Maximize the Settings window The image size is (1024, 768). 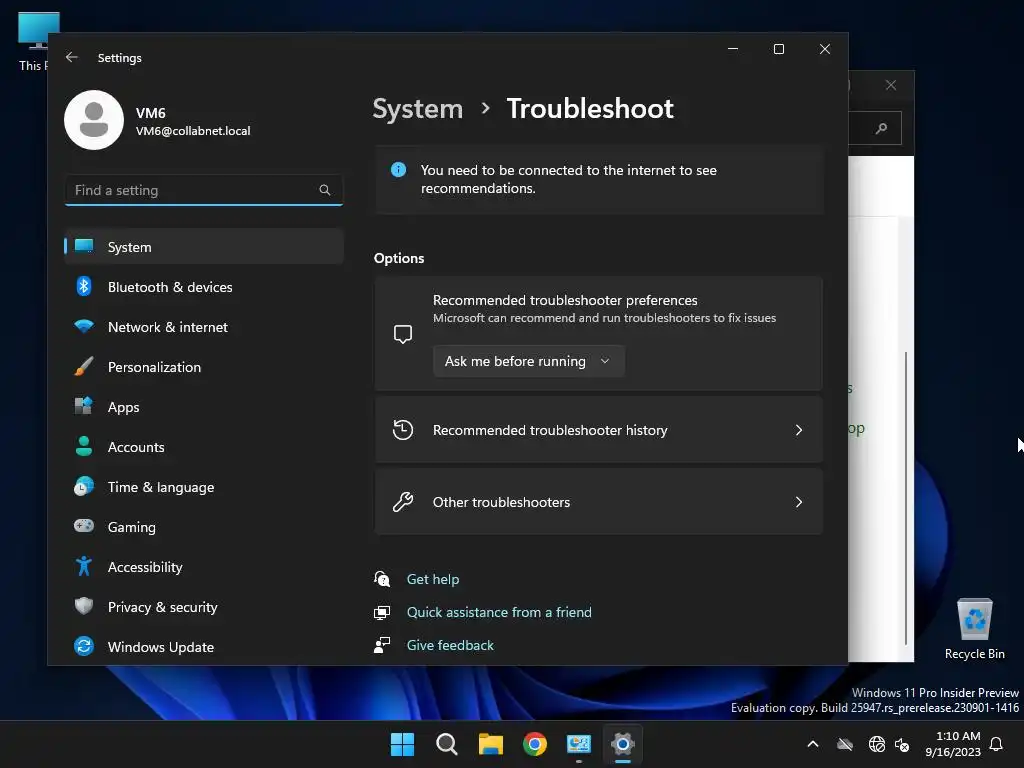(x=778, y=49)
